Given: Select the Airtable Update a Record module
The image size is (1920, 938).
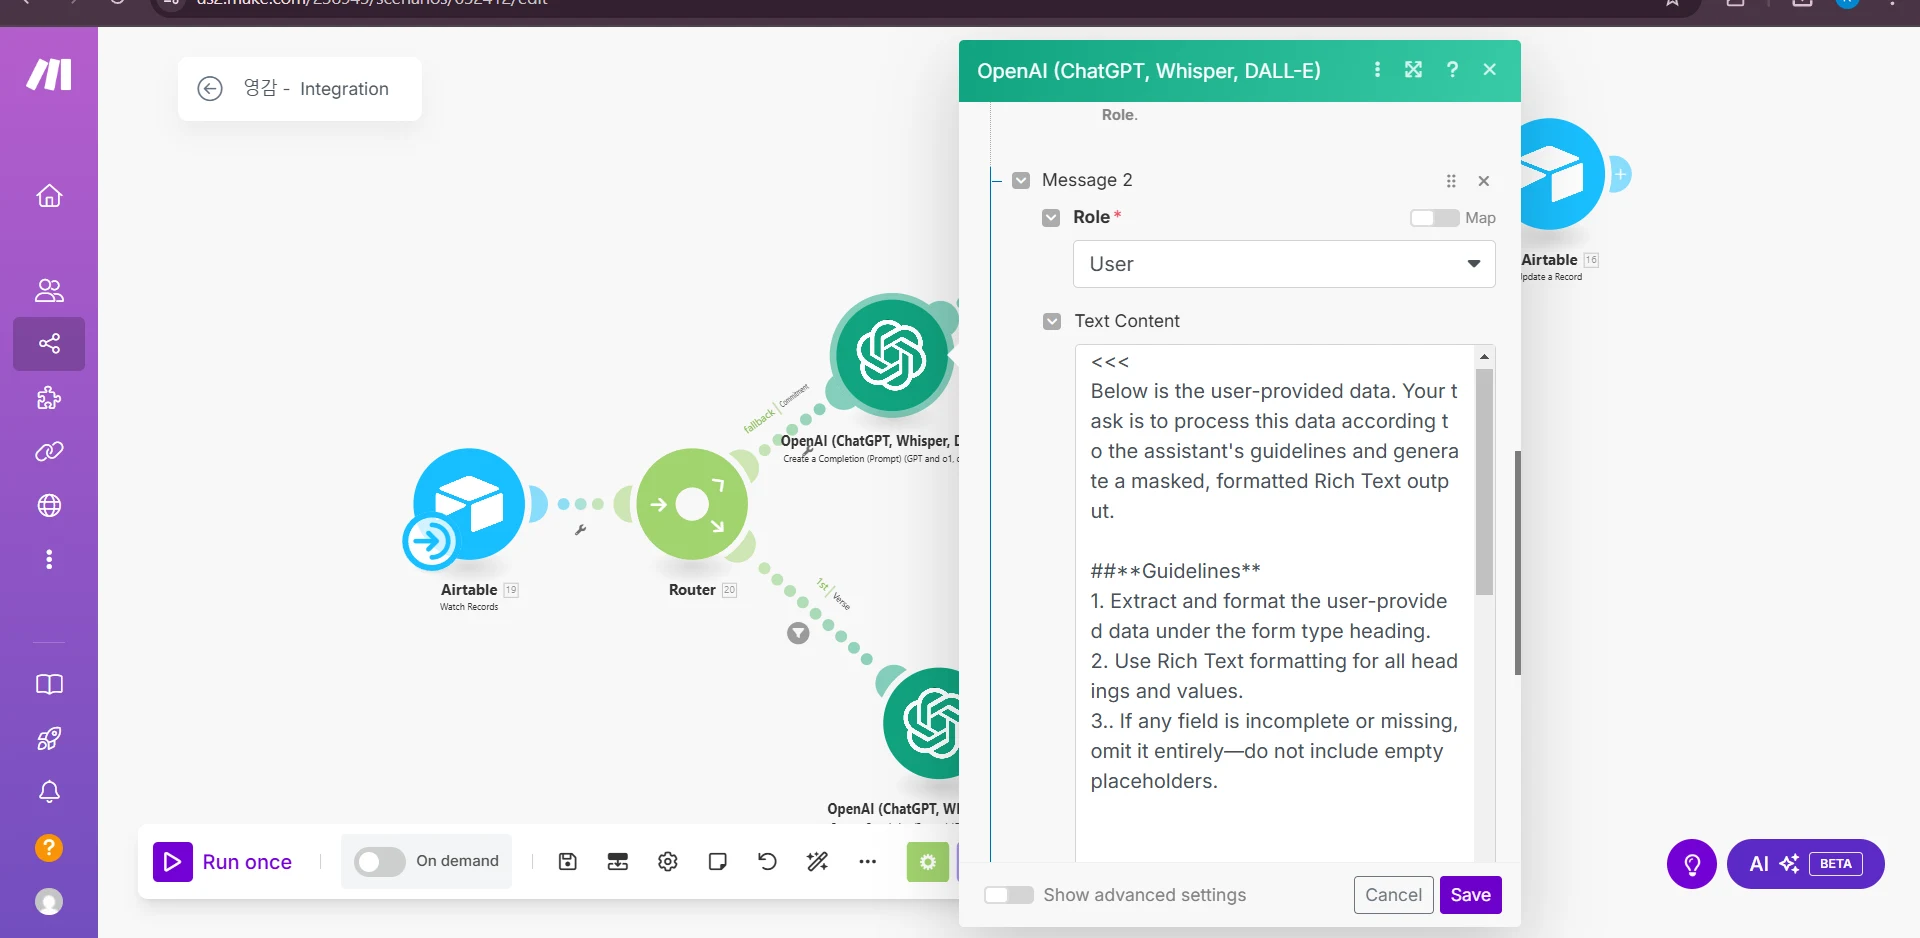Looking at the screenshot, I should pos(1560,174).
